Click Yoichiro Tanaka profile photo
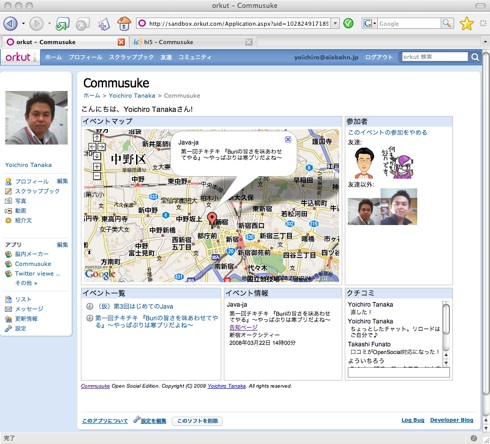Image resolution: width=490 pixels, height=444 pixels. [36, 118]
